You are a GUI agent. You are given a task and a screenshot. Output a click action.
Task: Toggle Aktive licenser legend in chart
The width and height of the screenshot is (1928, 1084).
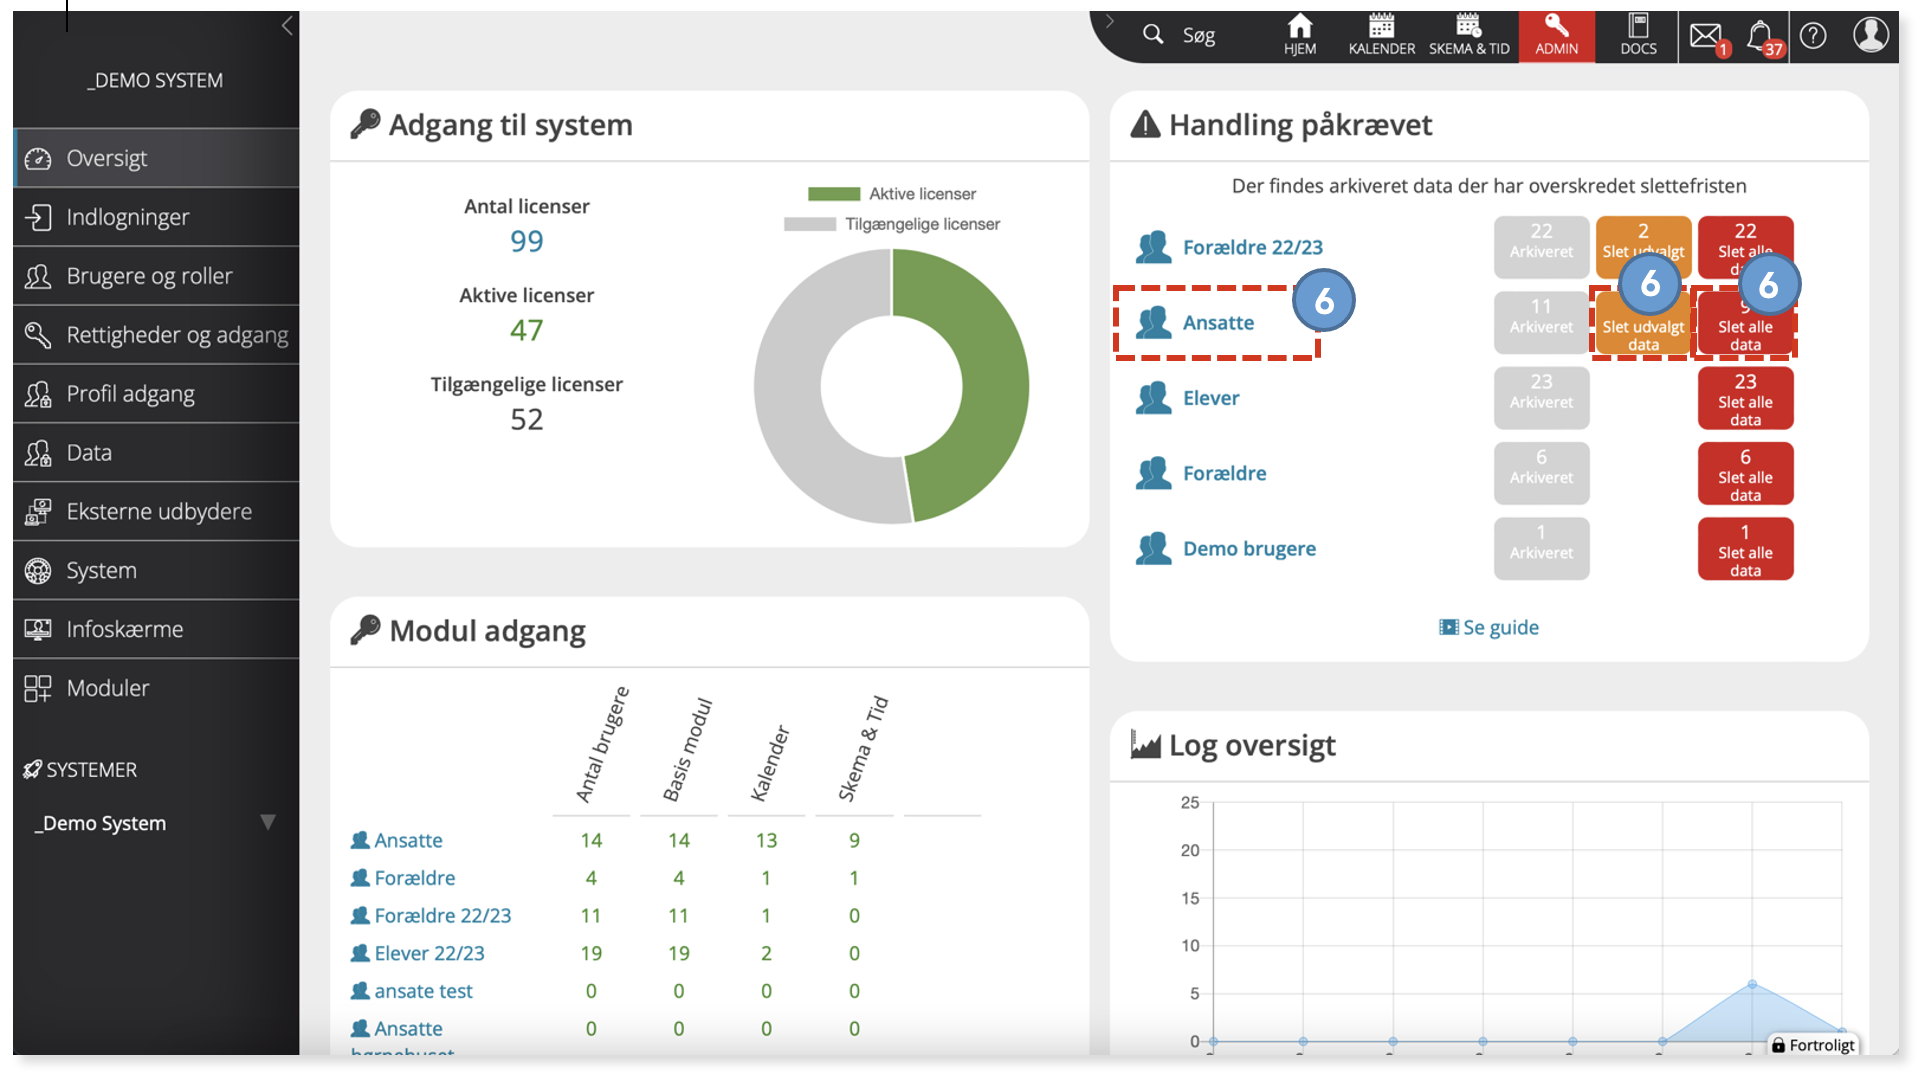[892, 194]
